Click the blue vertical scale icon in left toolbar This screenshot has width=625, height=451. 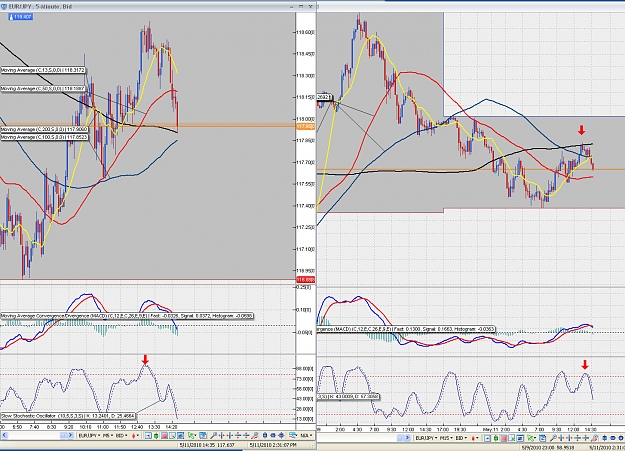[265, 435]
